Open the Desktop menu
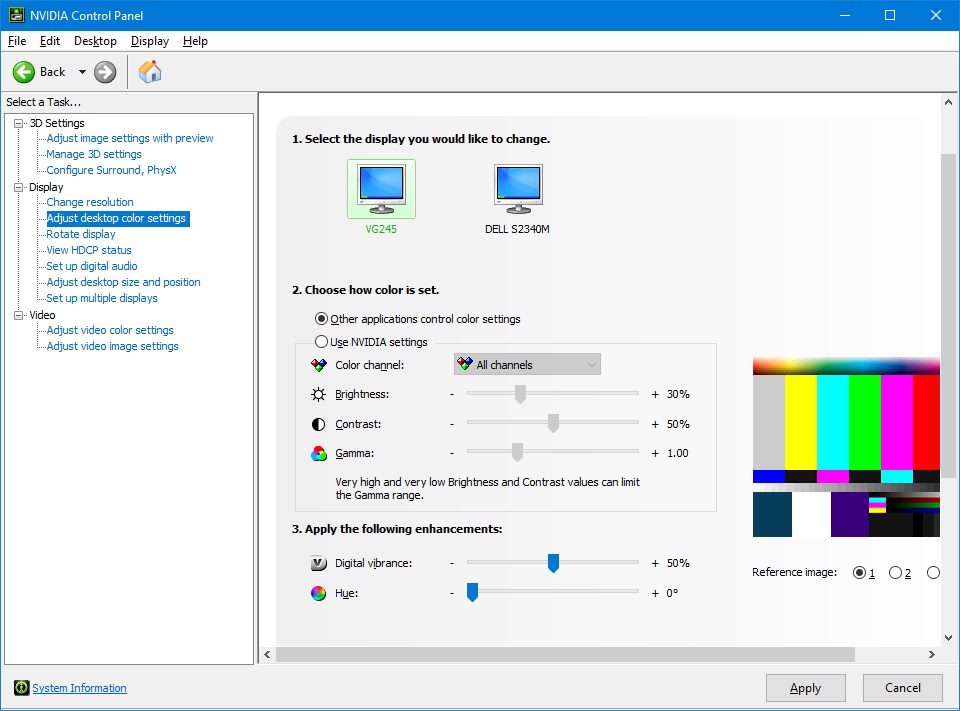The image size is (960, 711). click(95, 41)
